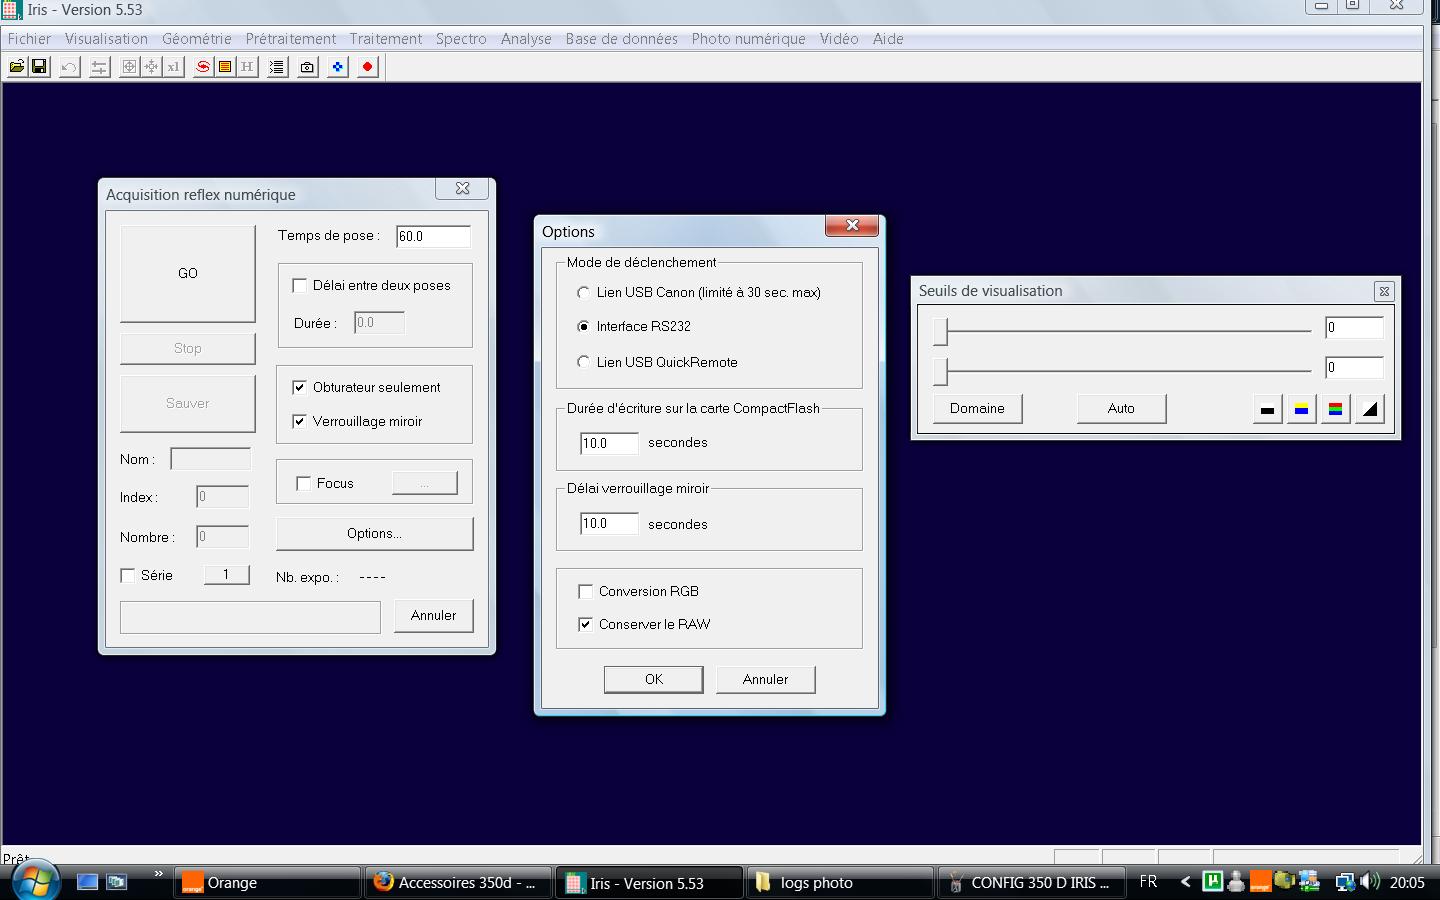Select Lien USB Canon radio option
1440x900 pixels.
(583, 292)
